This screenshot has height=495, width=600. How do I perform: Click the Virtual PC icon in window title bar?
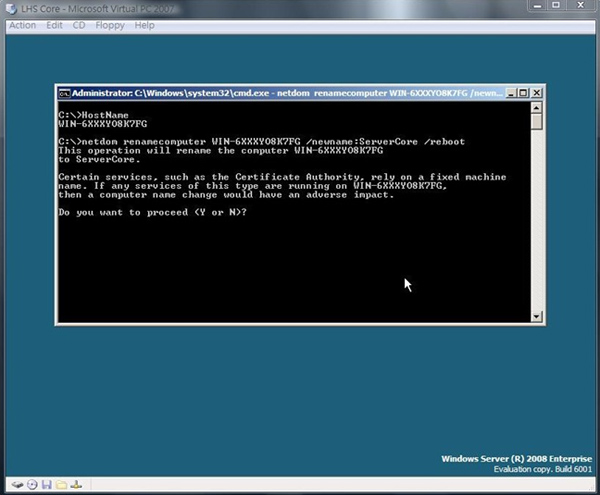point(10,8)
